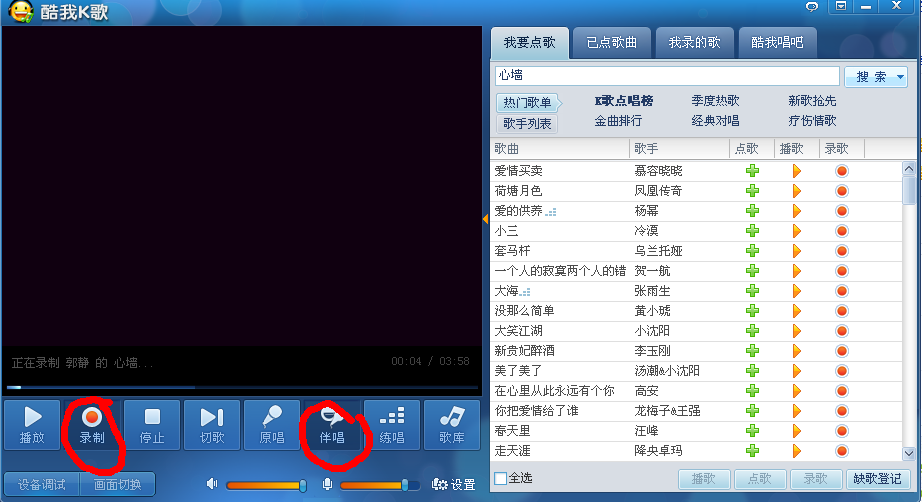Open the K歌点唱榜 chart

(624, 101)
